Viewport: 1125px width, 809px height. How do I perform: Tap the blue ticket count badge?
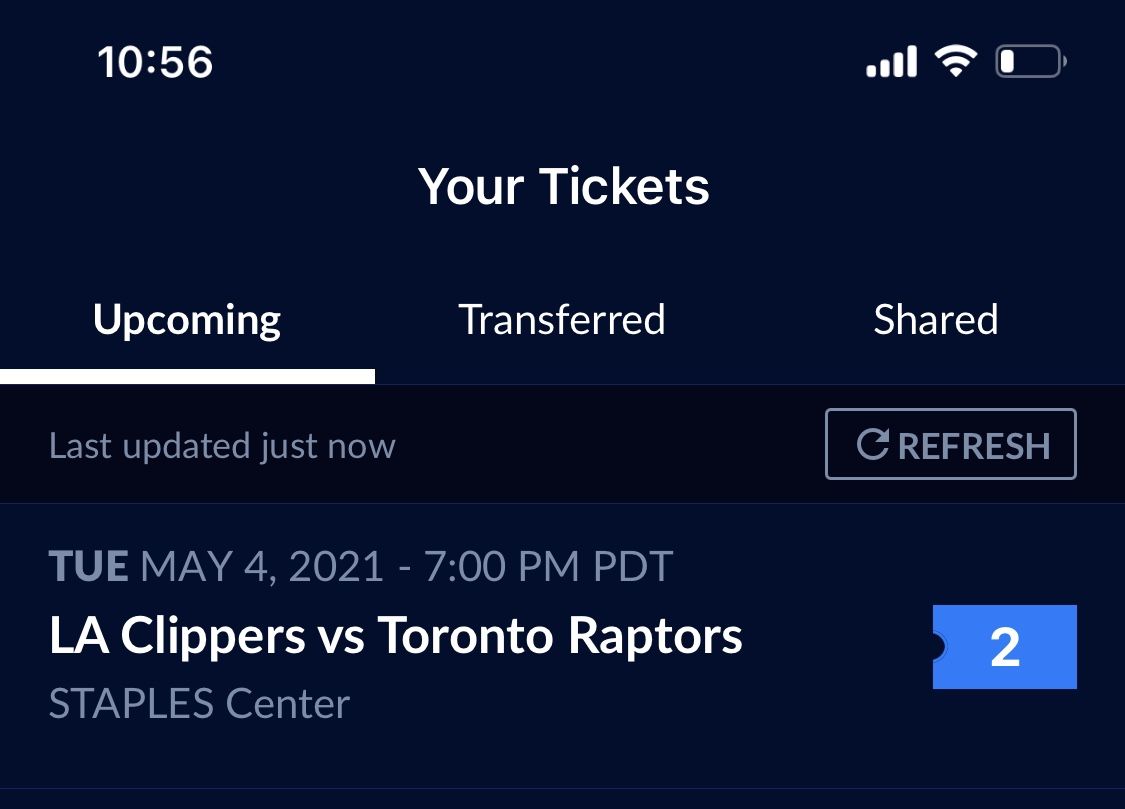click(1004, 647)
